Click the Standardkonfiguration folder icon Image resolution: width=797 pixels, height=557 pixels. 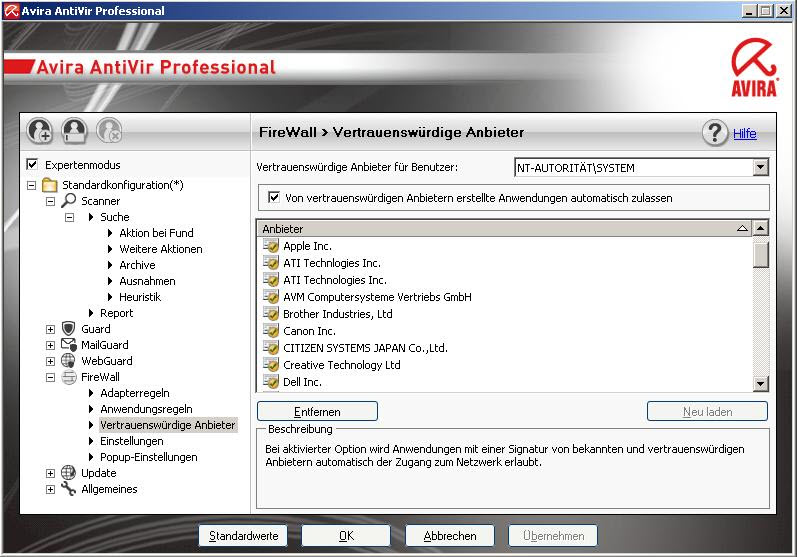tap(49, 184)
